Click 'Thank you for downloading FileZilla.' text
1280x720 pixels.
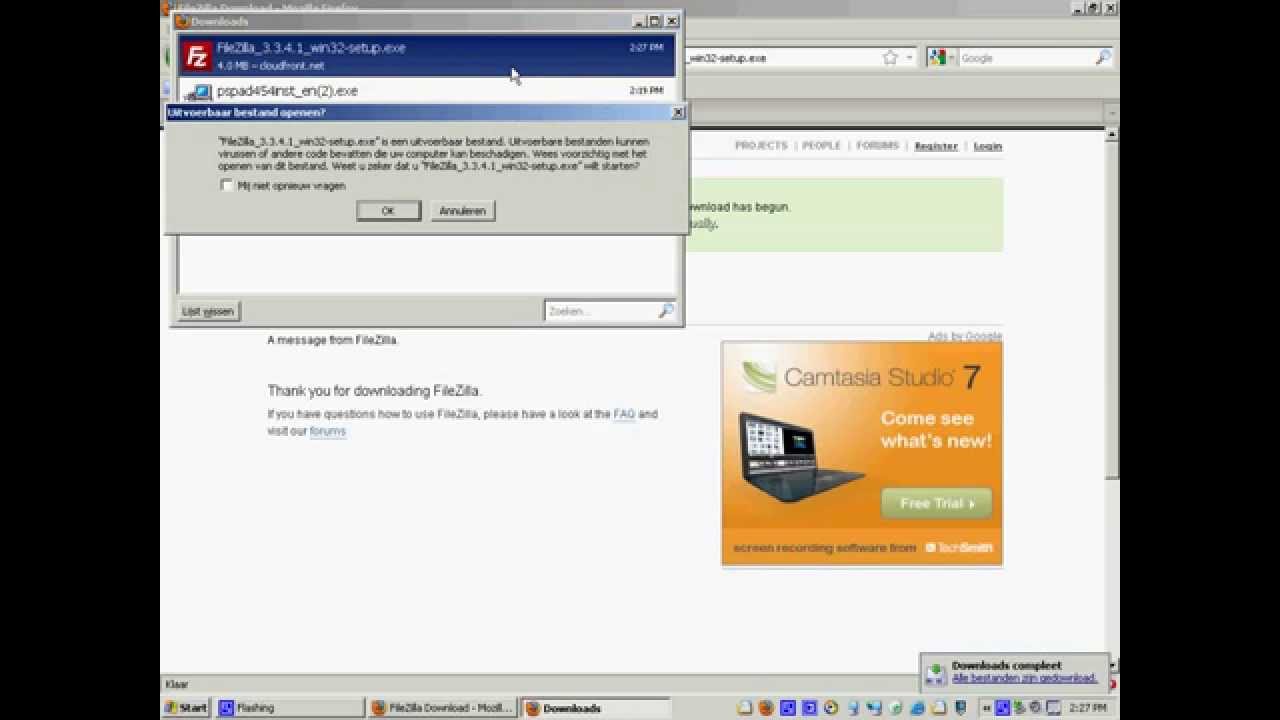coord(374,391)
